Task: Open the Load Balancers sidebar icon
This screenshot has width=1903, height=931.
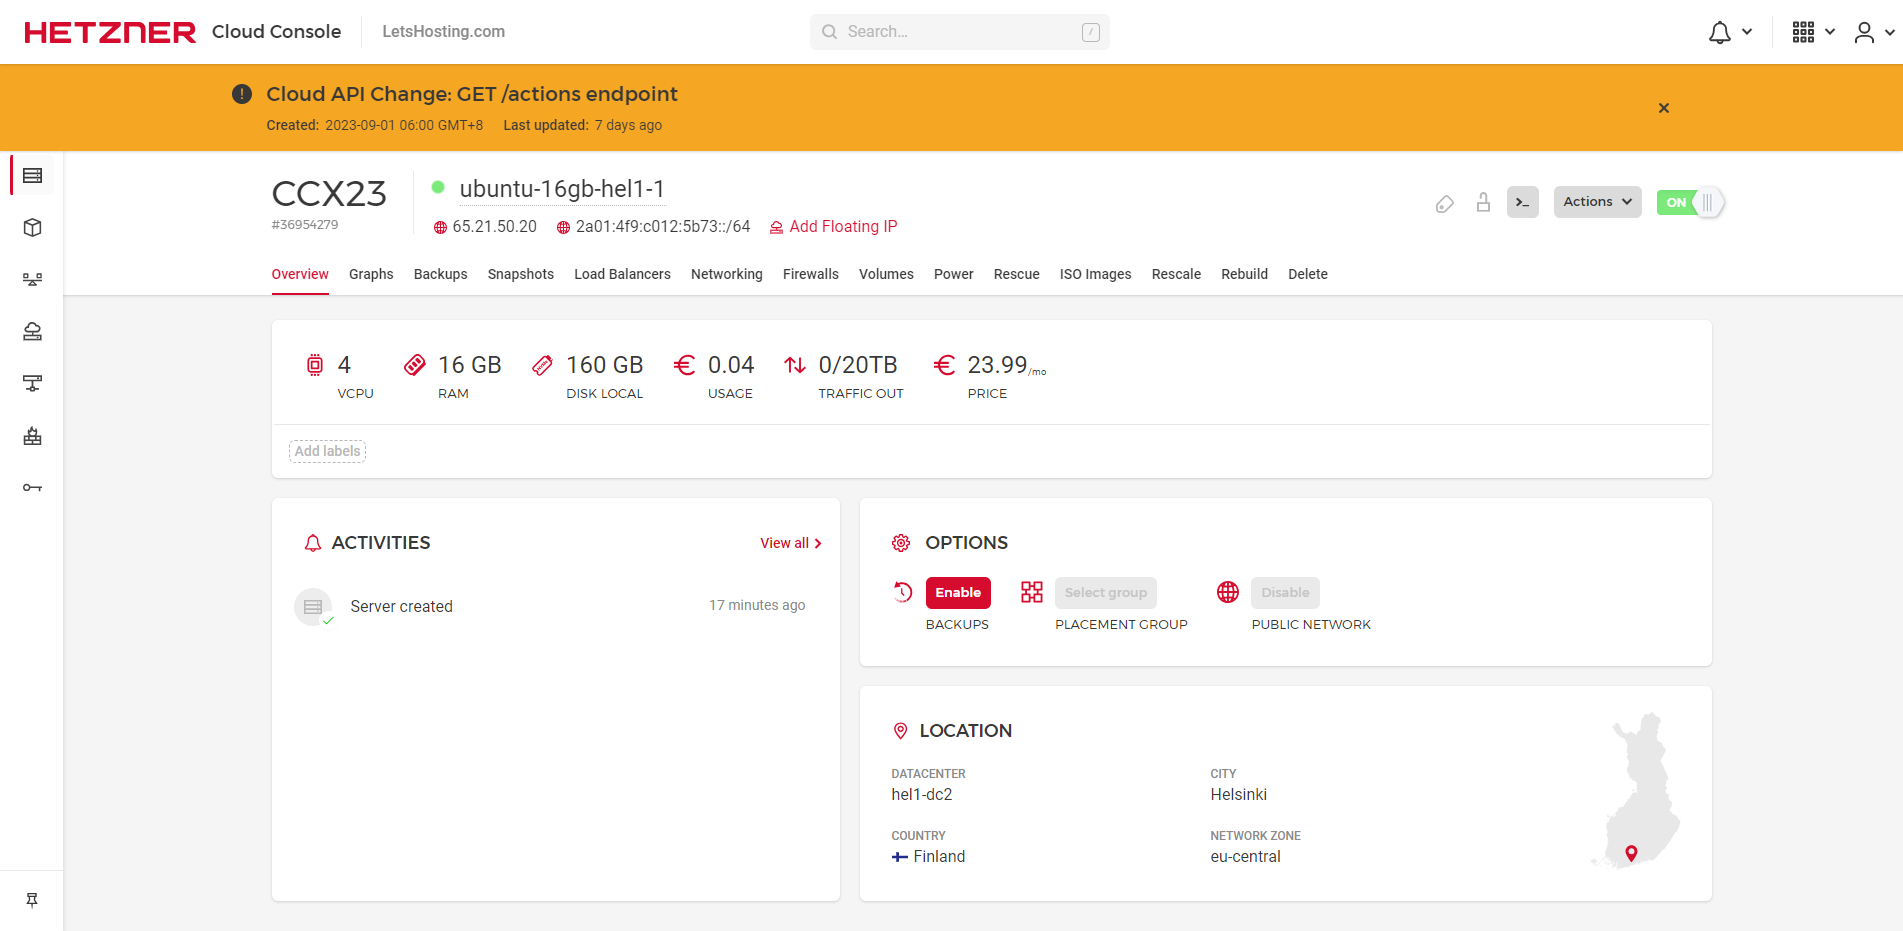Action: tap(32, 280)
